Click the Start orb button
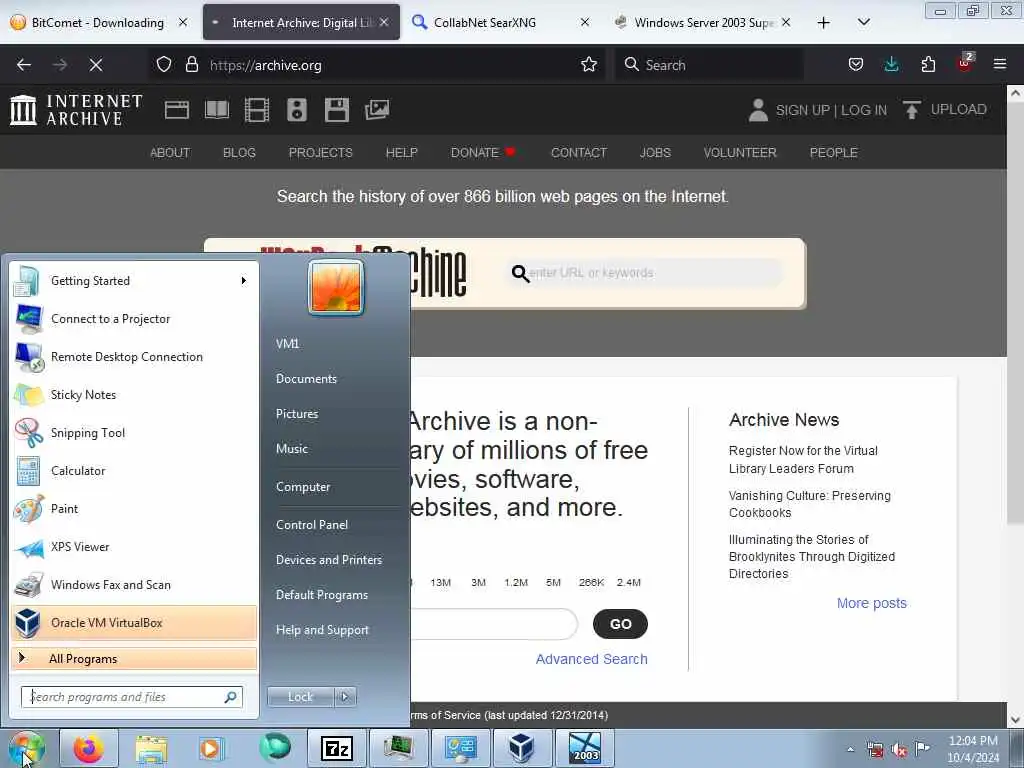 (x=27, y=748)
